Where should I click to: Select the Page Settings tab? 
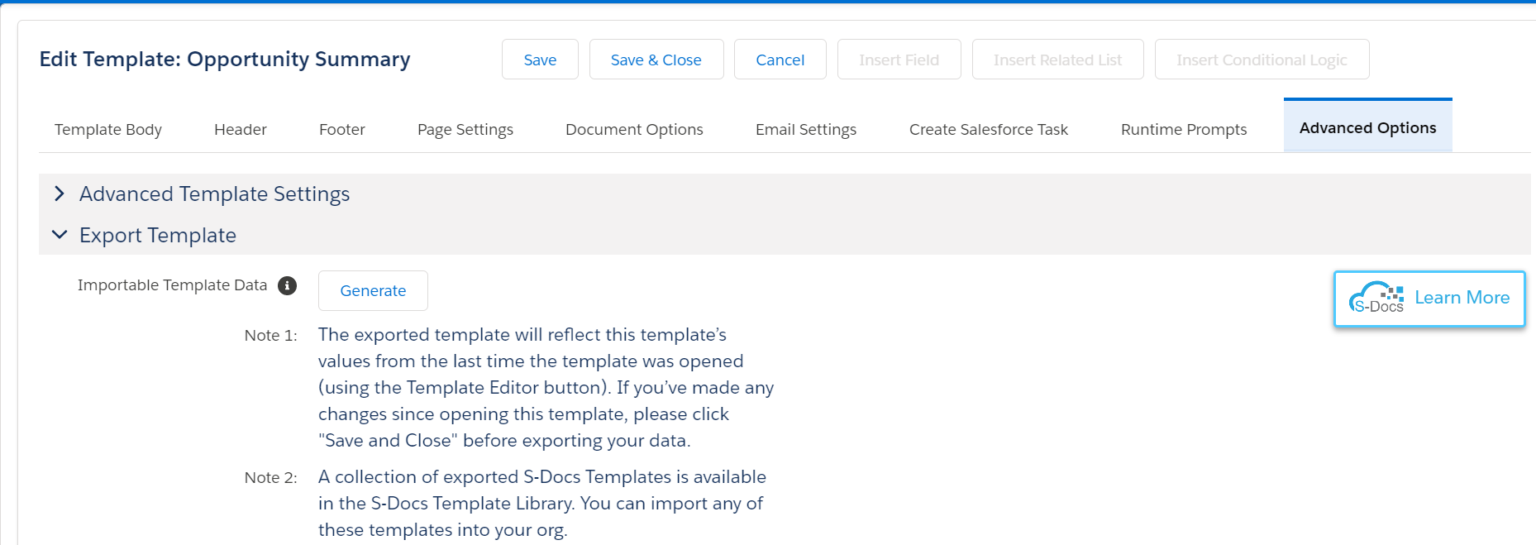465,129
